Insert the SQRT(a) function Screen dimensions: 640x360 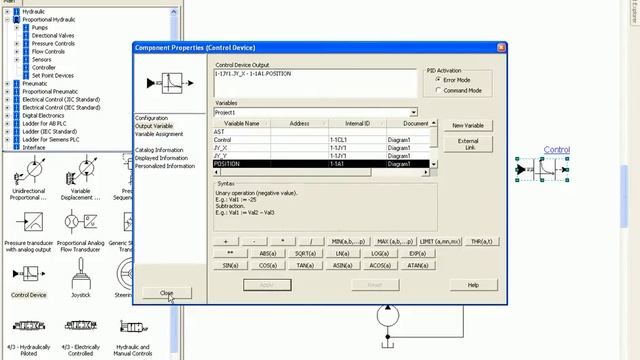[x=305, y=253]
